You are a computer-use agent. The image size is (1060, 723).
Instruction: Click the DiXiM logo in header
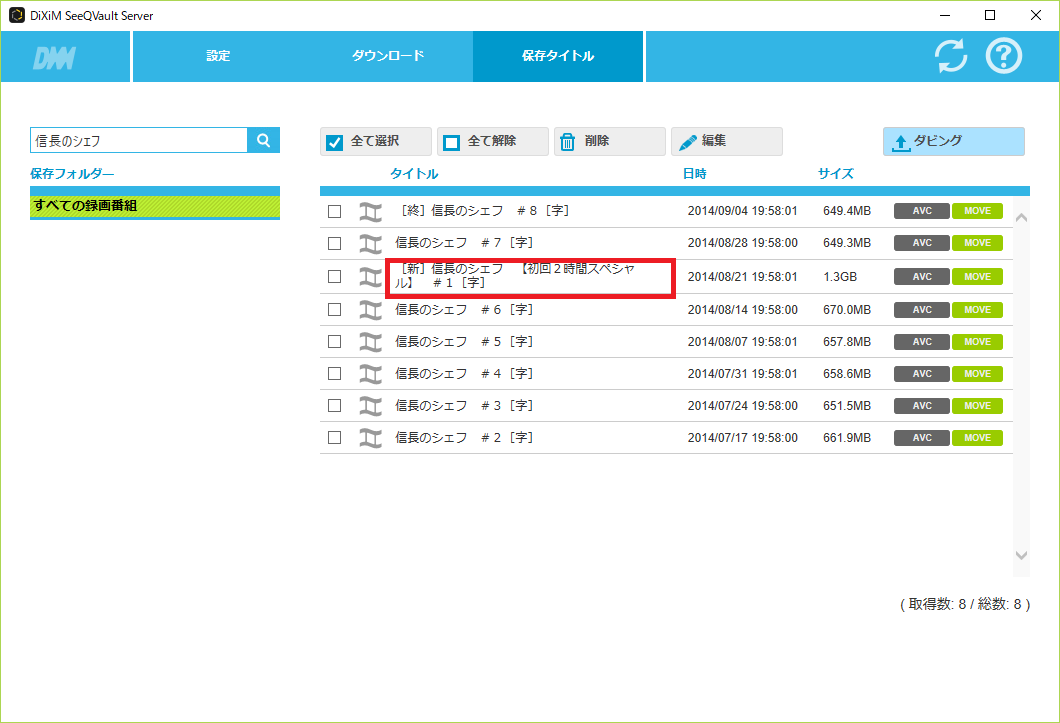point(53,58)
